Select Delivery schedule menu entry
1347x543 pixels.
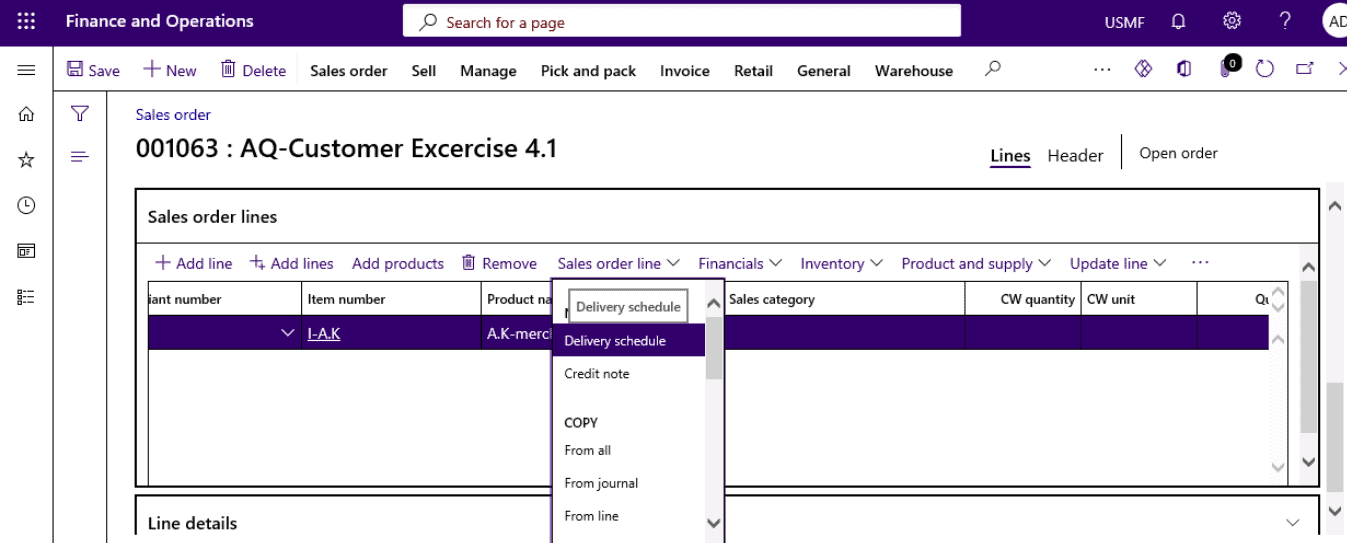pos(629,341)
